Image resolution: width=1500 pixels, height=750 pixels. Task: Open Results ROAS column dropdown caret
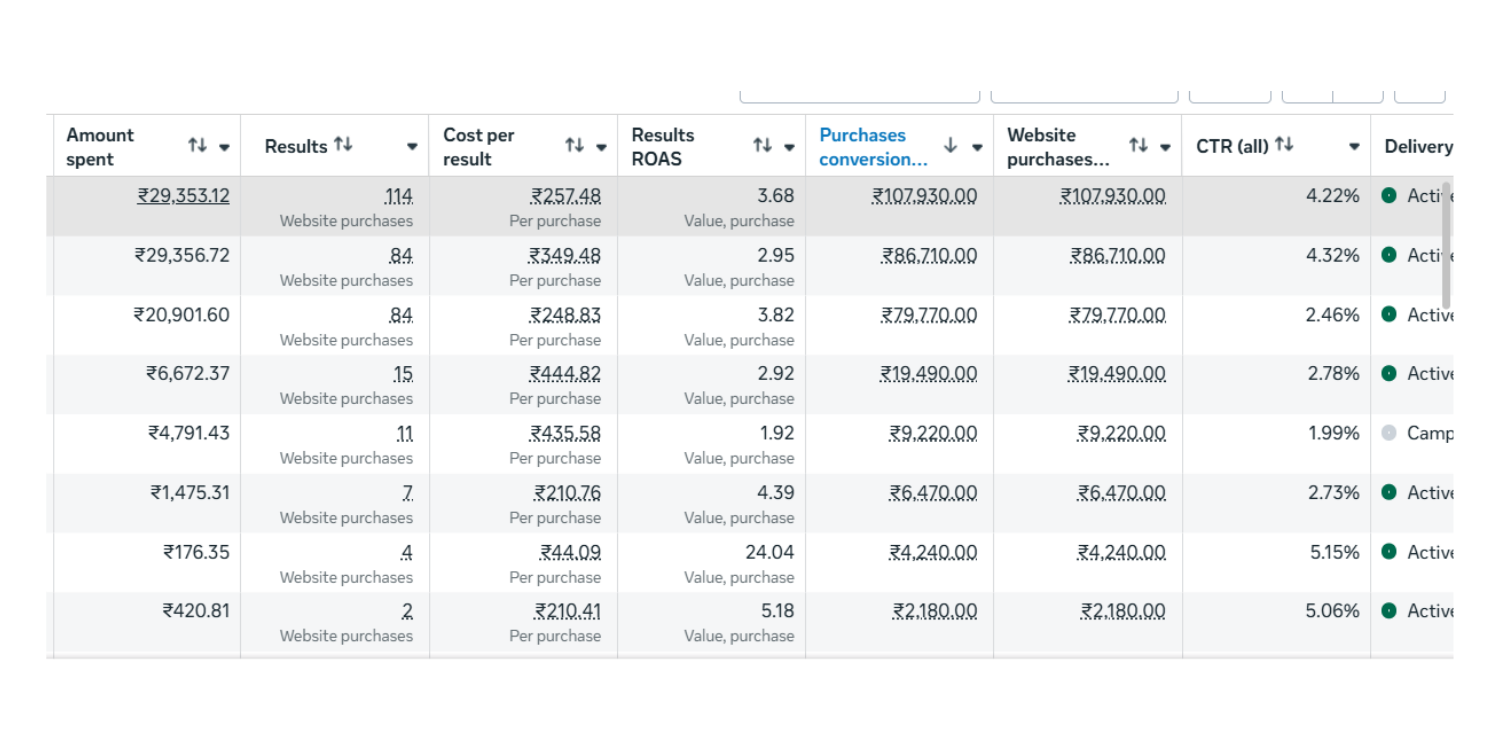pyautogui.click(x=789, y=147)
